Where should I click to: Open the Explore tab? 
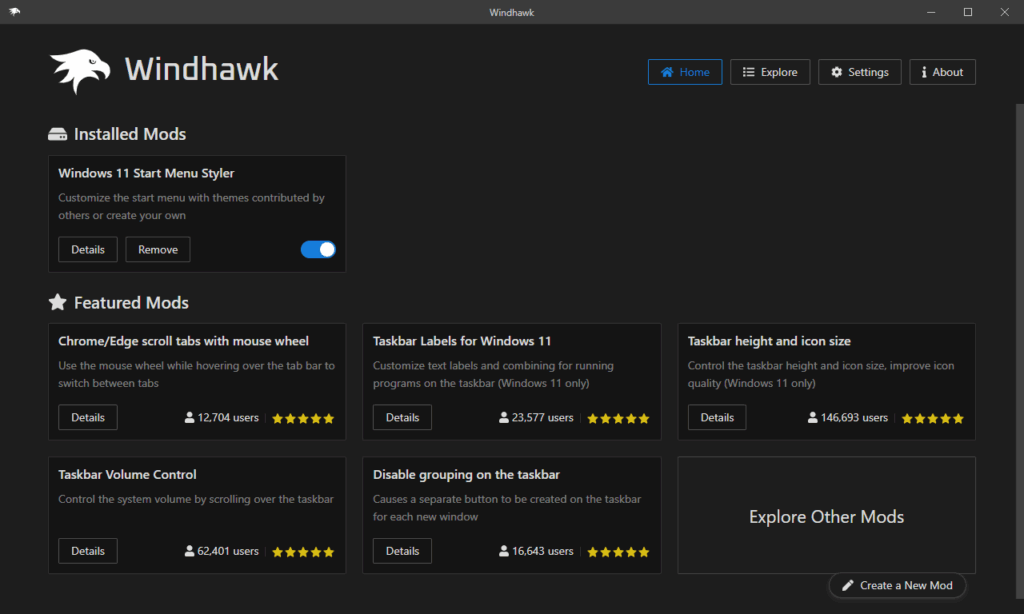[770, 72]
